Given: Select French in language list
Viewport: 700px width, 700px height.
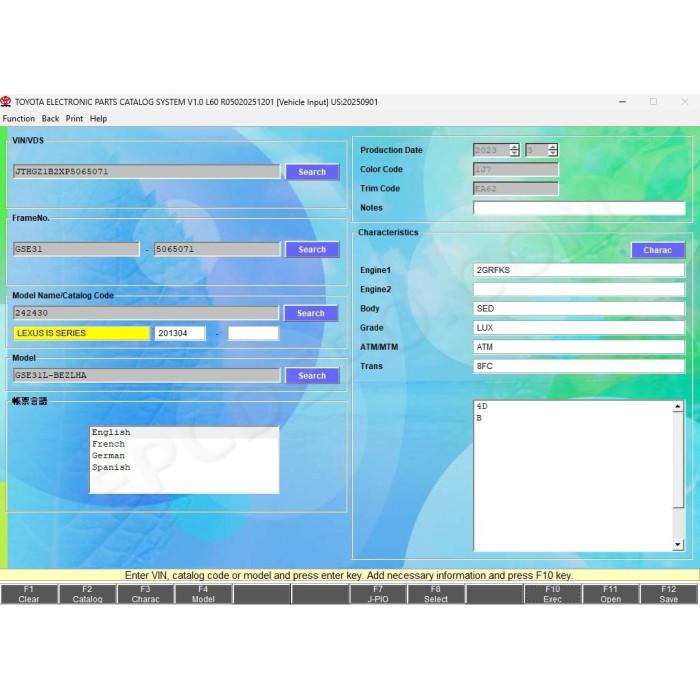Looking at the screenshot, I should 184,444.
